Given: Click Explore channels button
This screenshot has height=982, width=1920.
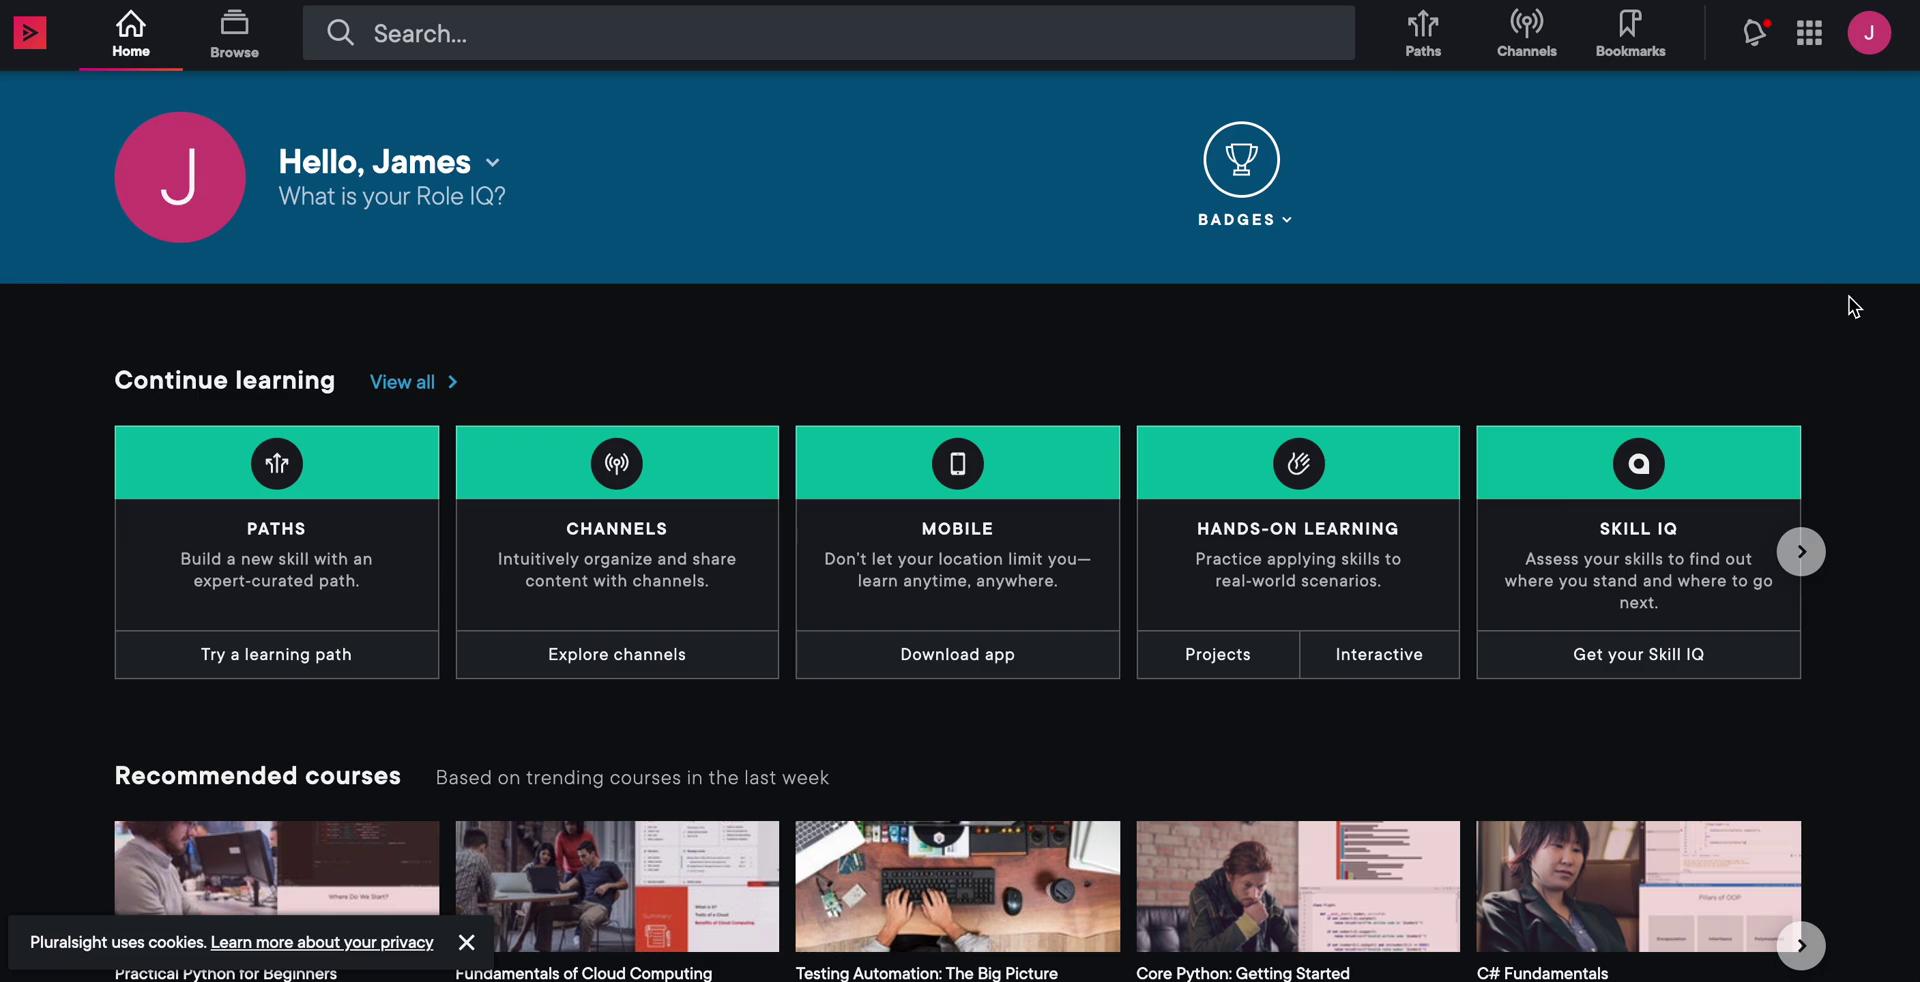Looking at the screenshot, I should tap(617, 655).
